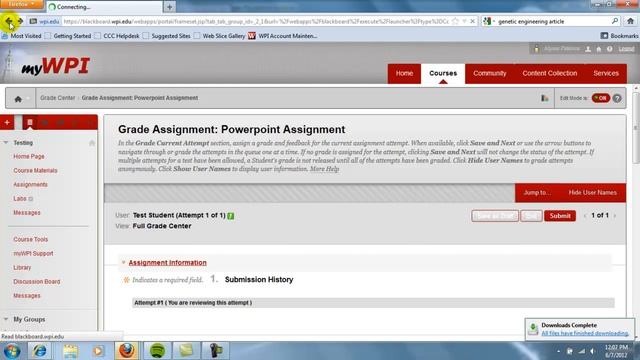The height and width of the screenshot is (360, 640).
Task: Open the More Help link
Action: click(324, 169)
